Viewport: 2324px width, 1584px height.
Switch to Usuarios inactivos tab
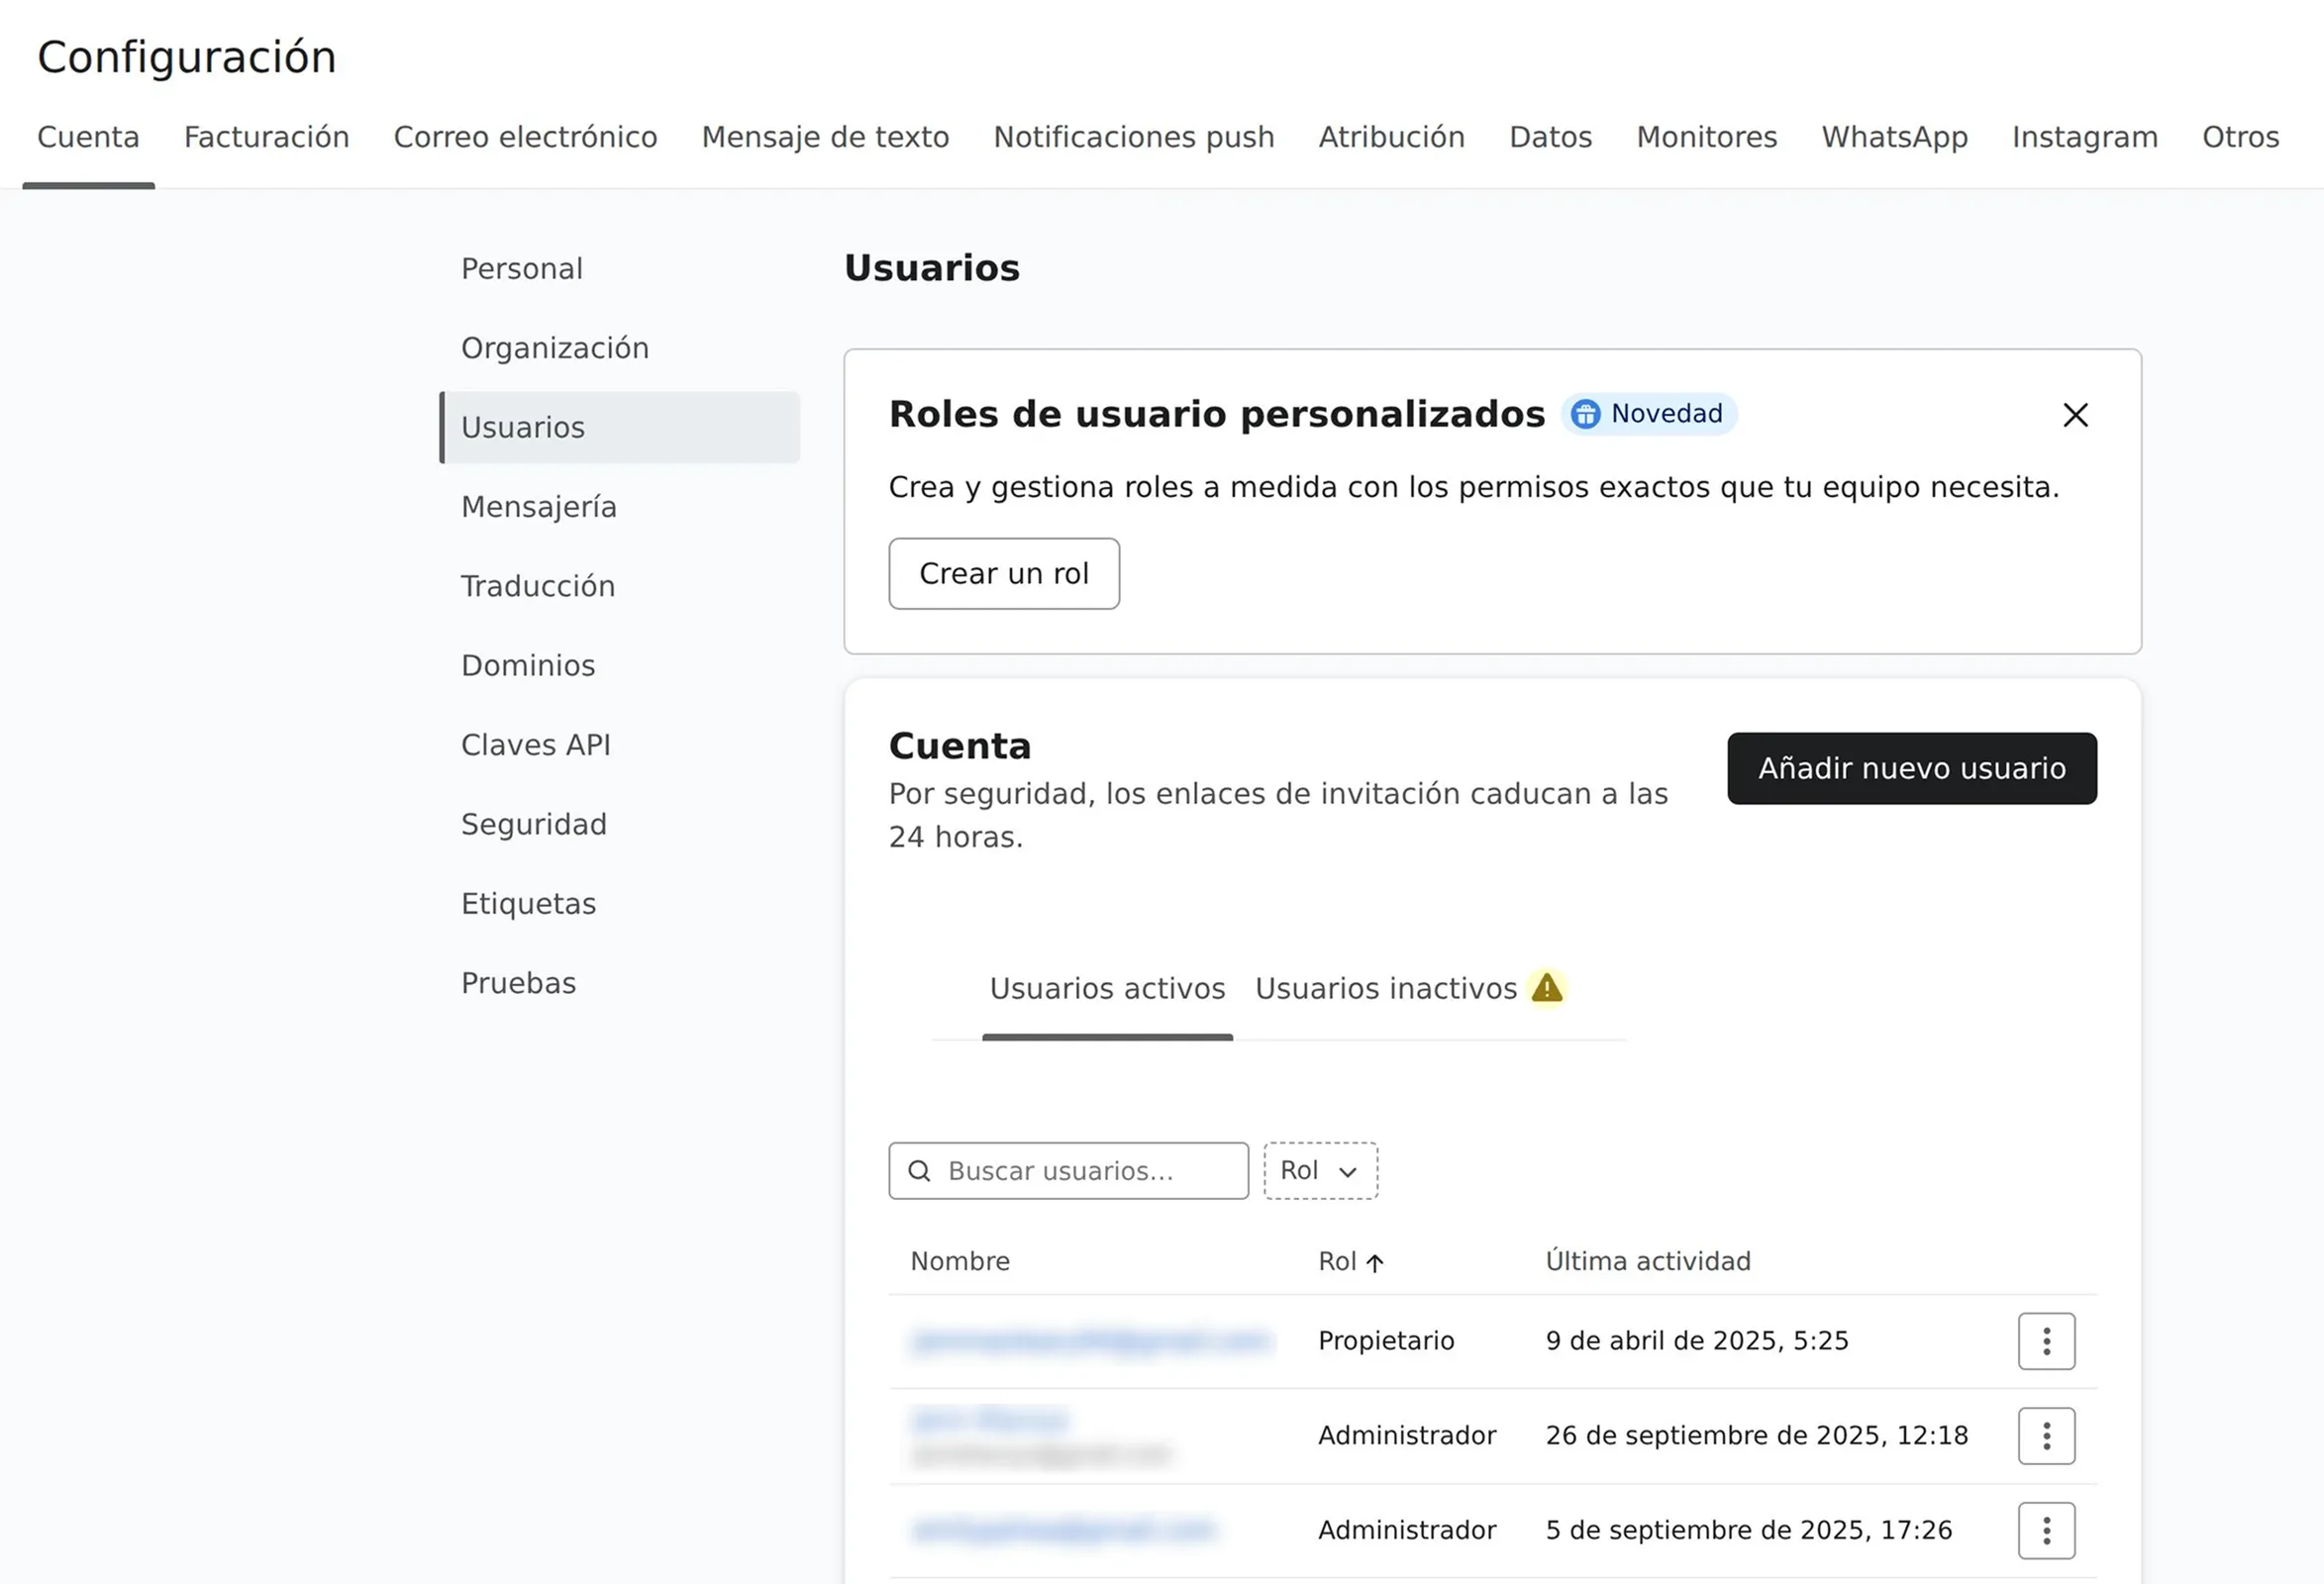tap(1385, 988)
